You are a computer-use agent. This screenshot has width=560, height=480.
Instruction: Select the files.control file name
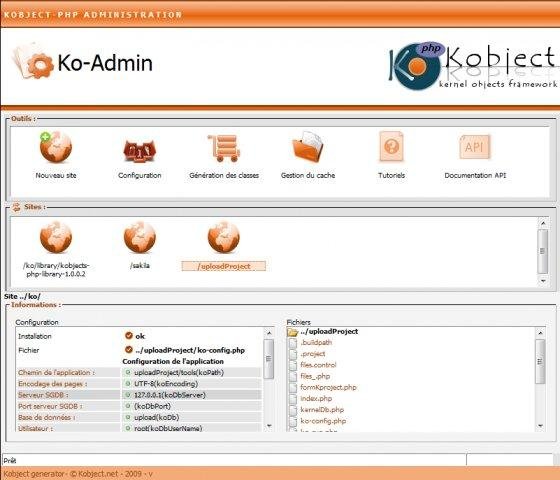click(318, 365)
